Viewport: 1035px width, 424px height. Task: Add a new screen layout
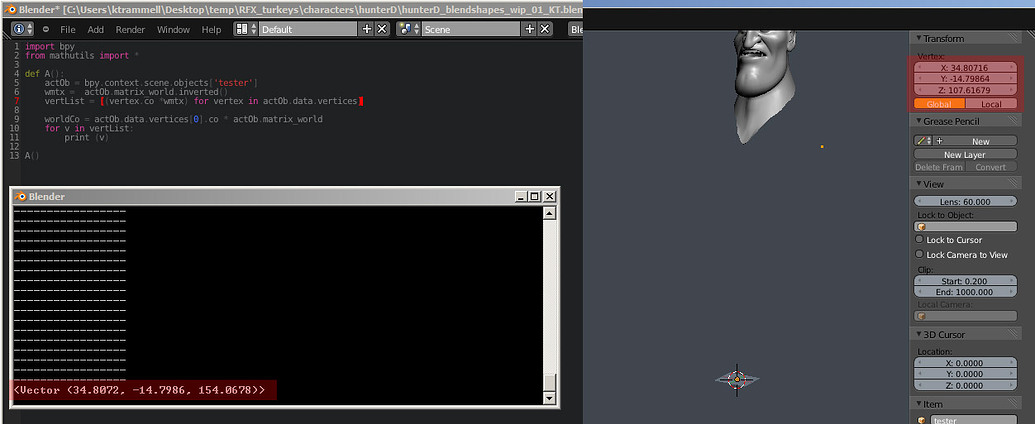pyautogui.click(x=367, y=29)
